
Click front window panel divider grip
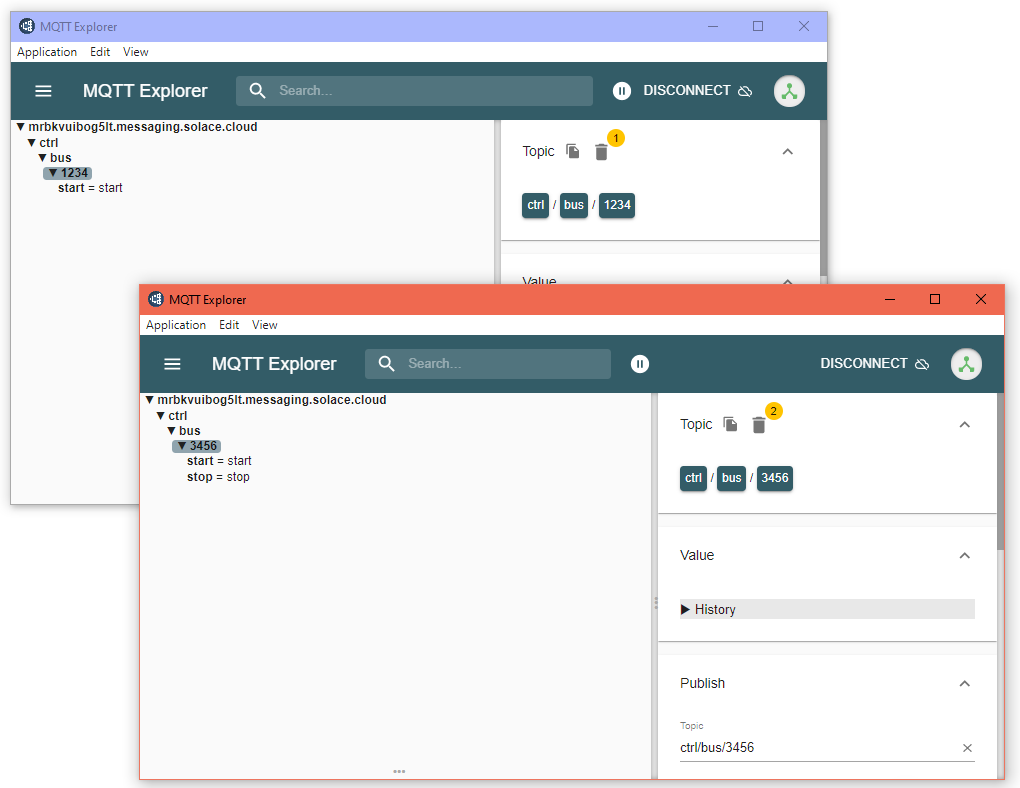pyautogui.click(x=656, y=603)
